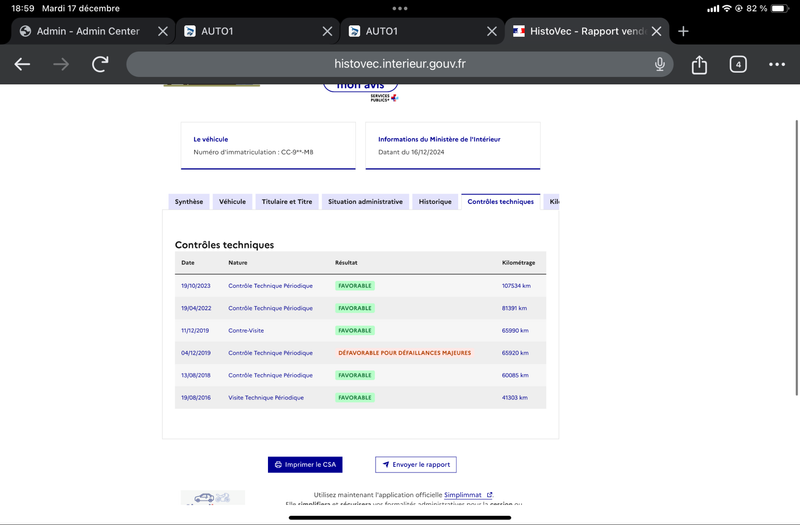Viewport: 800px width, 525px height.
Task: Click the 41303 km value
Action: 515,398
